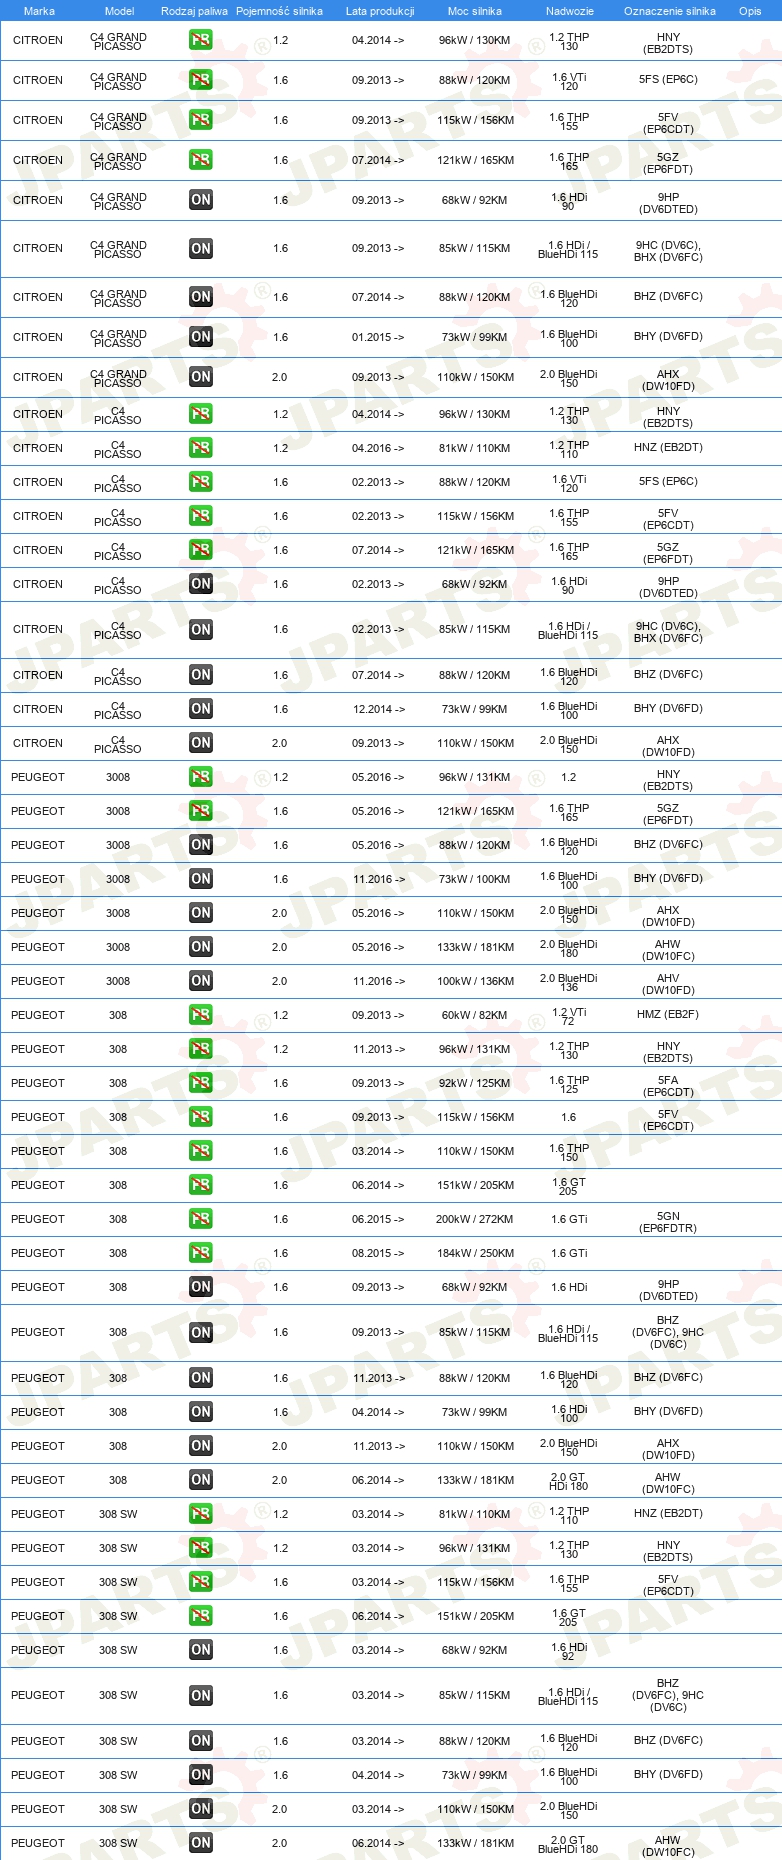Screen dimensions: 782x1860
Task: Click the '04.2016 ->' production date cell
Action: point(378,448)
